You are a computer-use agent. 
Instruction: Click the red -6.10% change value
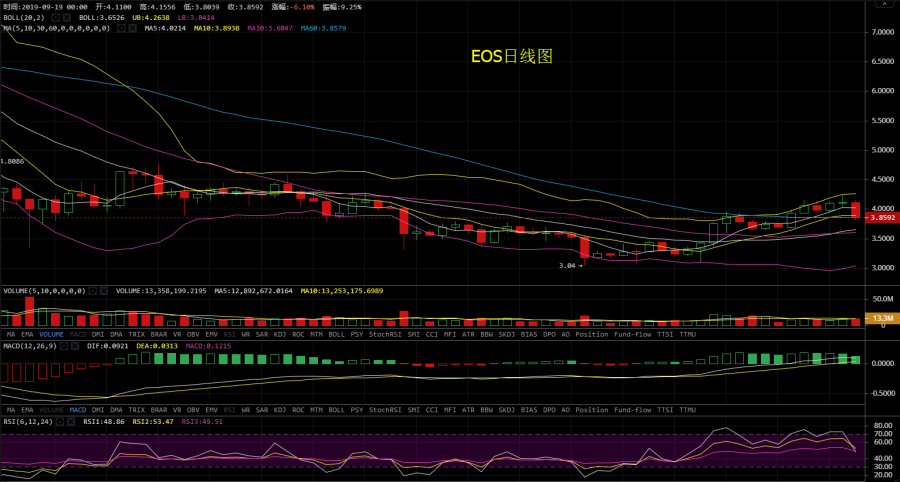(303, 7)
